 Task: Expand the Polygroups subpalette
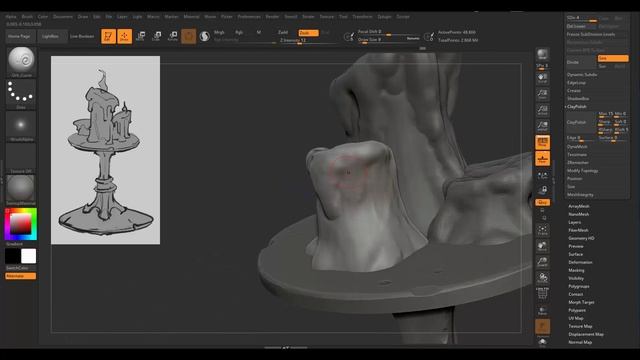coord(579,287)
